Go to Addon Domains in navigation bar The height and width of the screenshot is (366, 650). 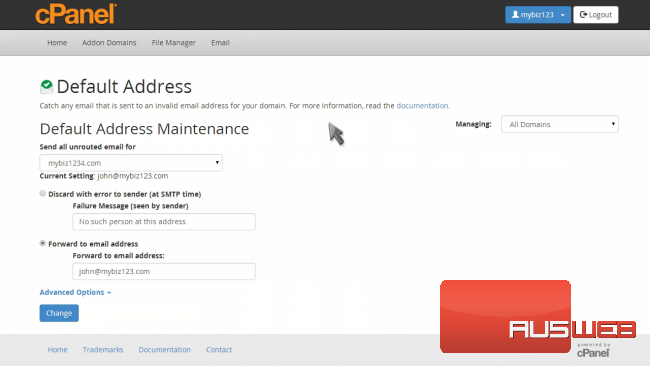[109, 43]
